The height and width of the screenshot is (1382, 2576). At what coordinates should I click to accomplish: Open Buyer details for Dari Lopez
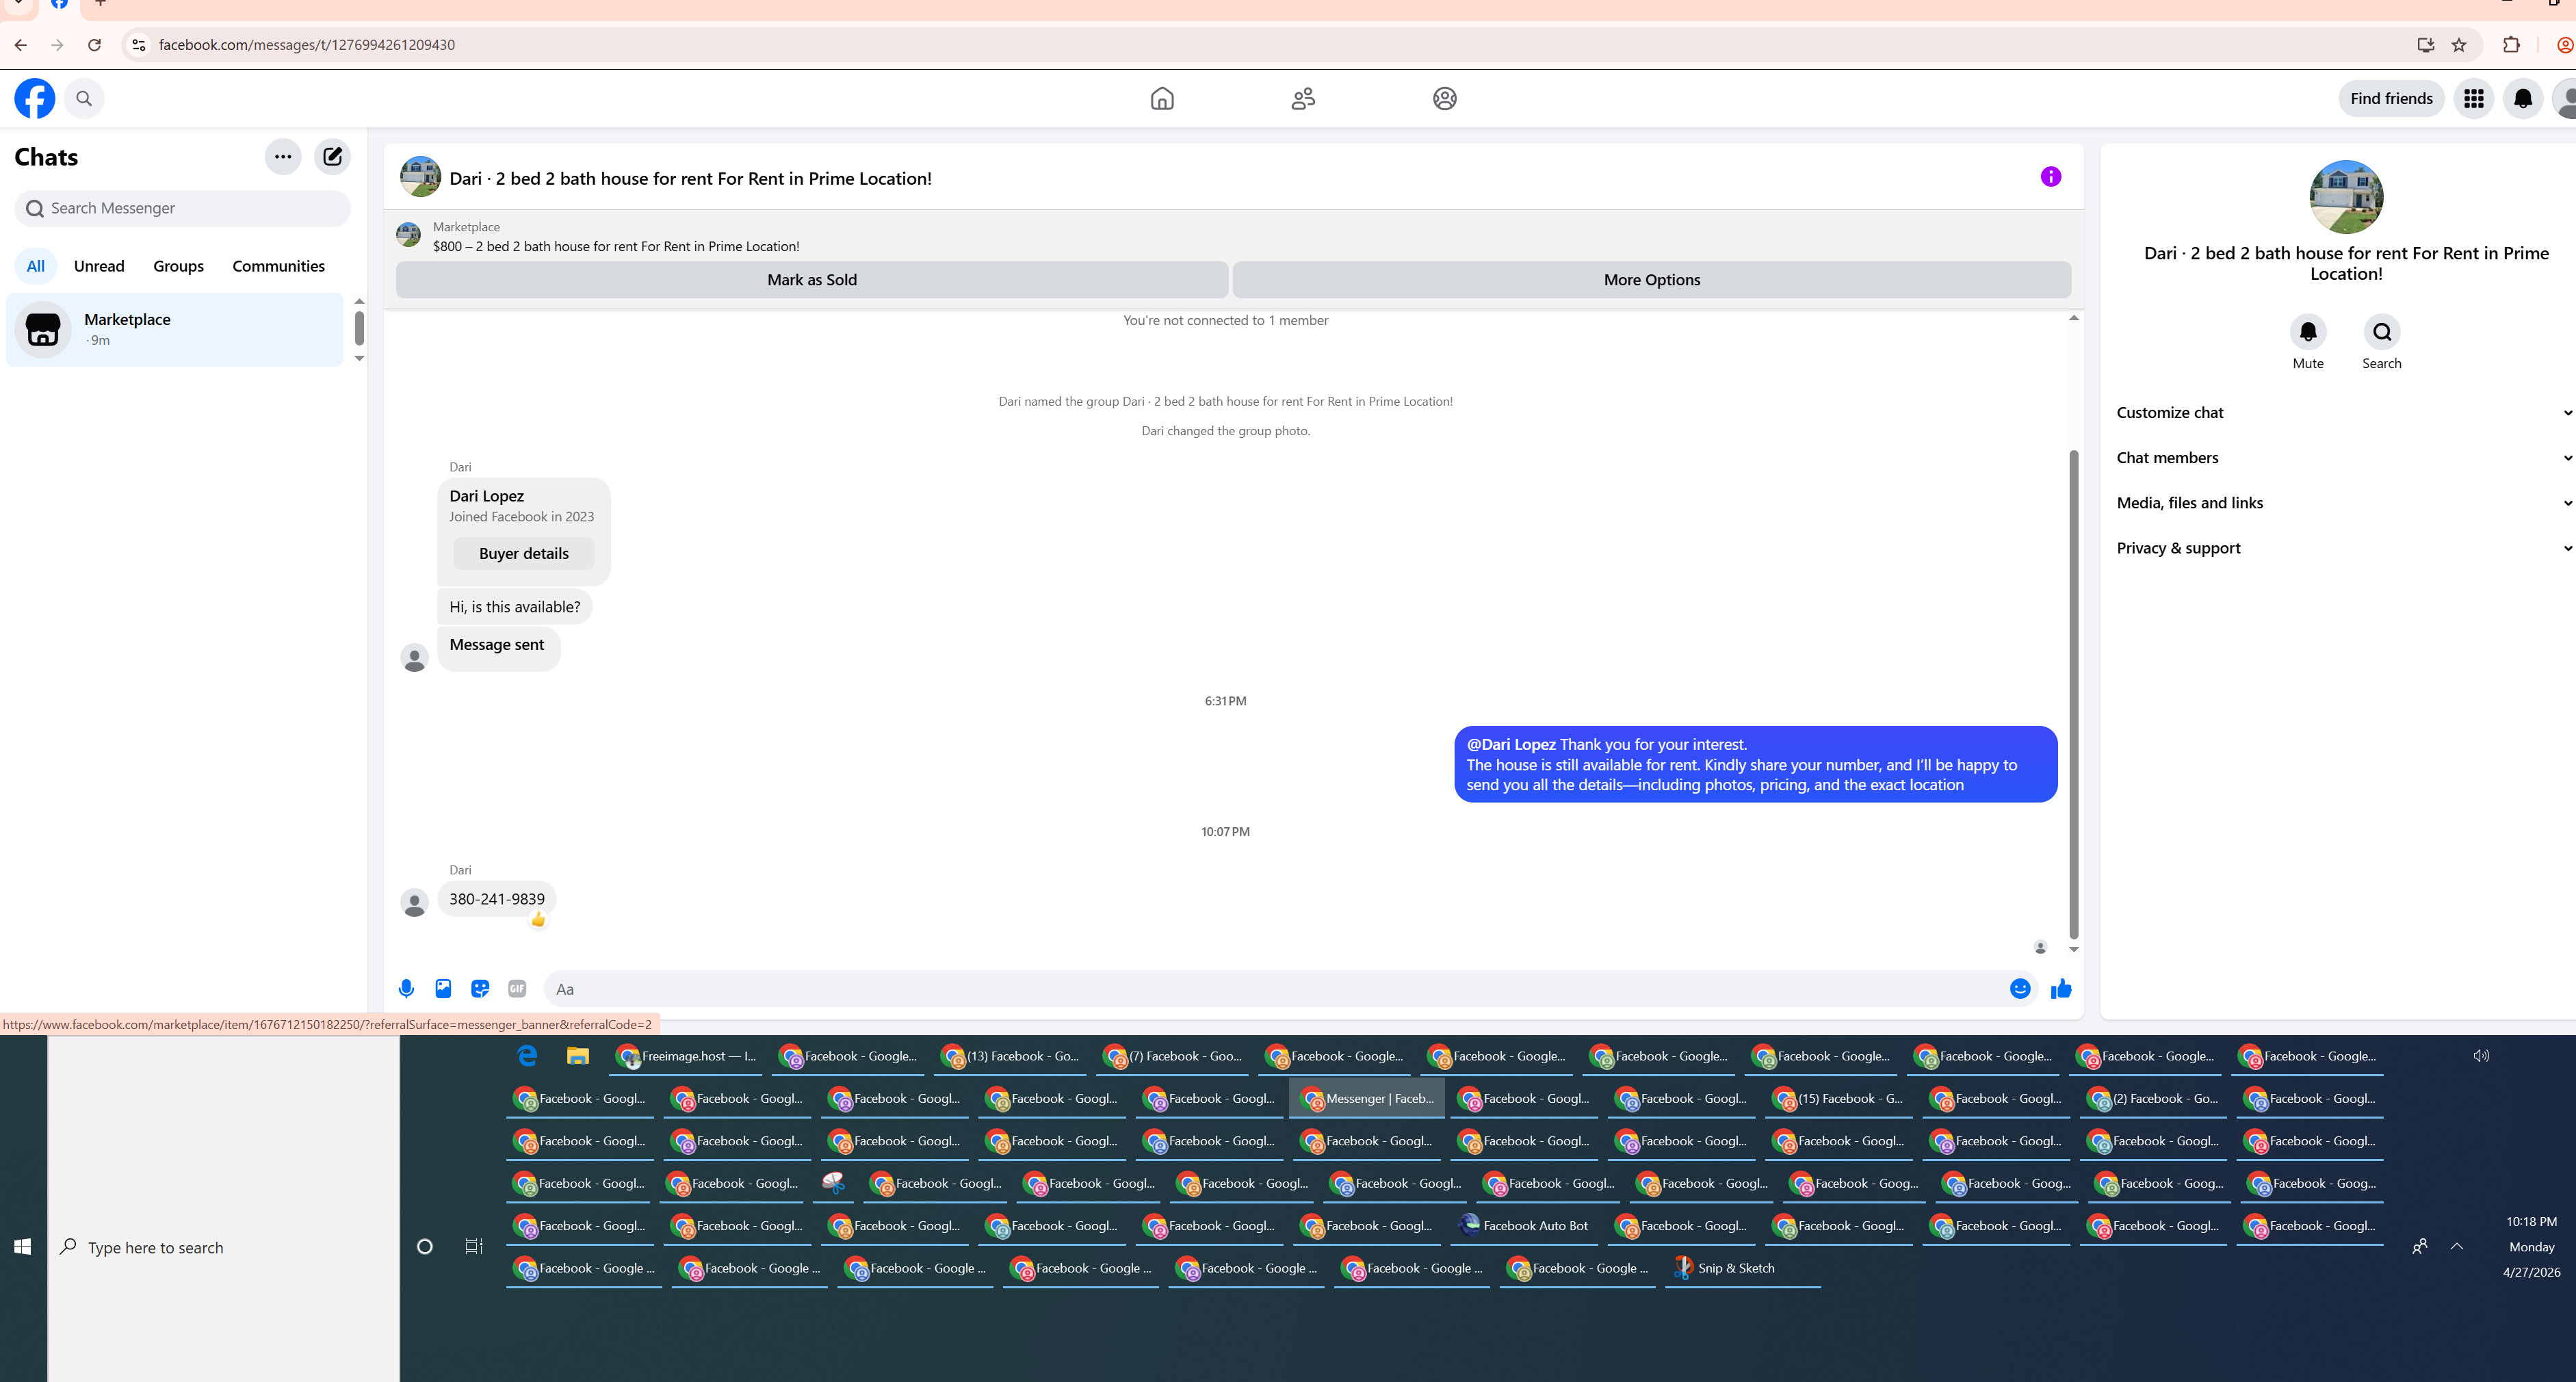(524, 553)
